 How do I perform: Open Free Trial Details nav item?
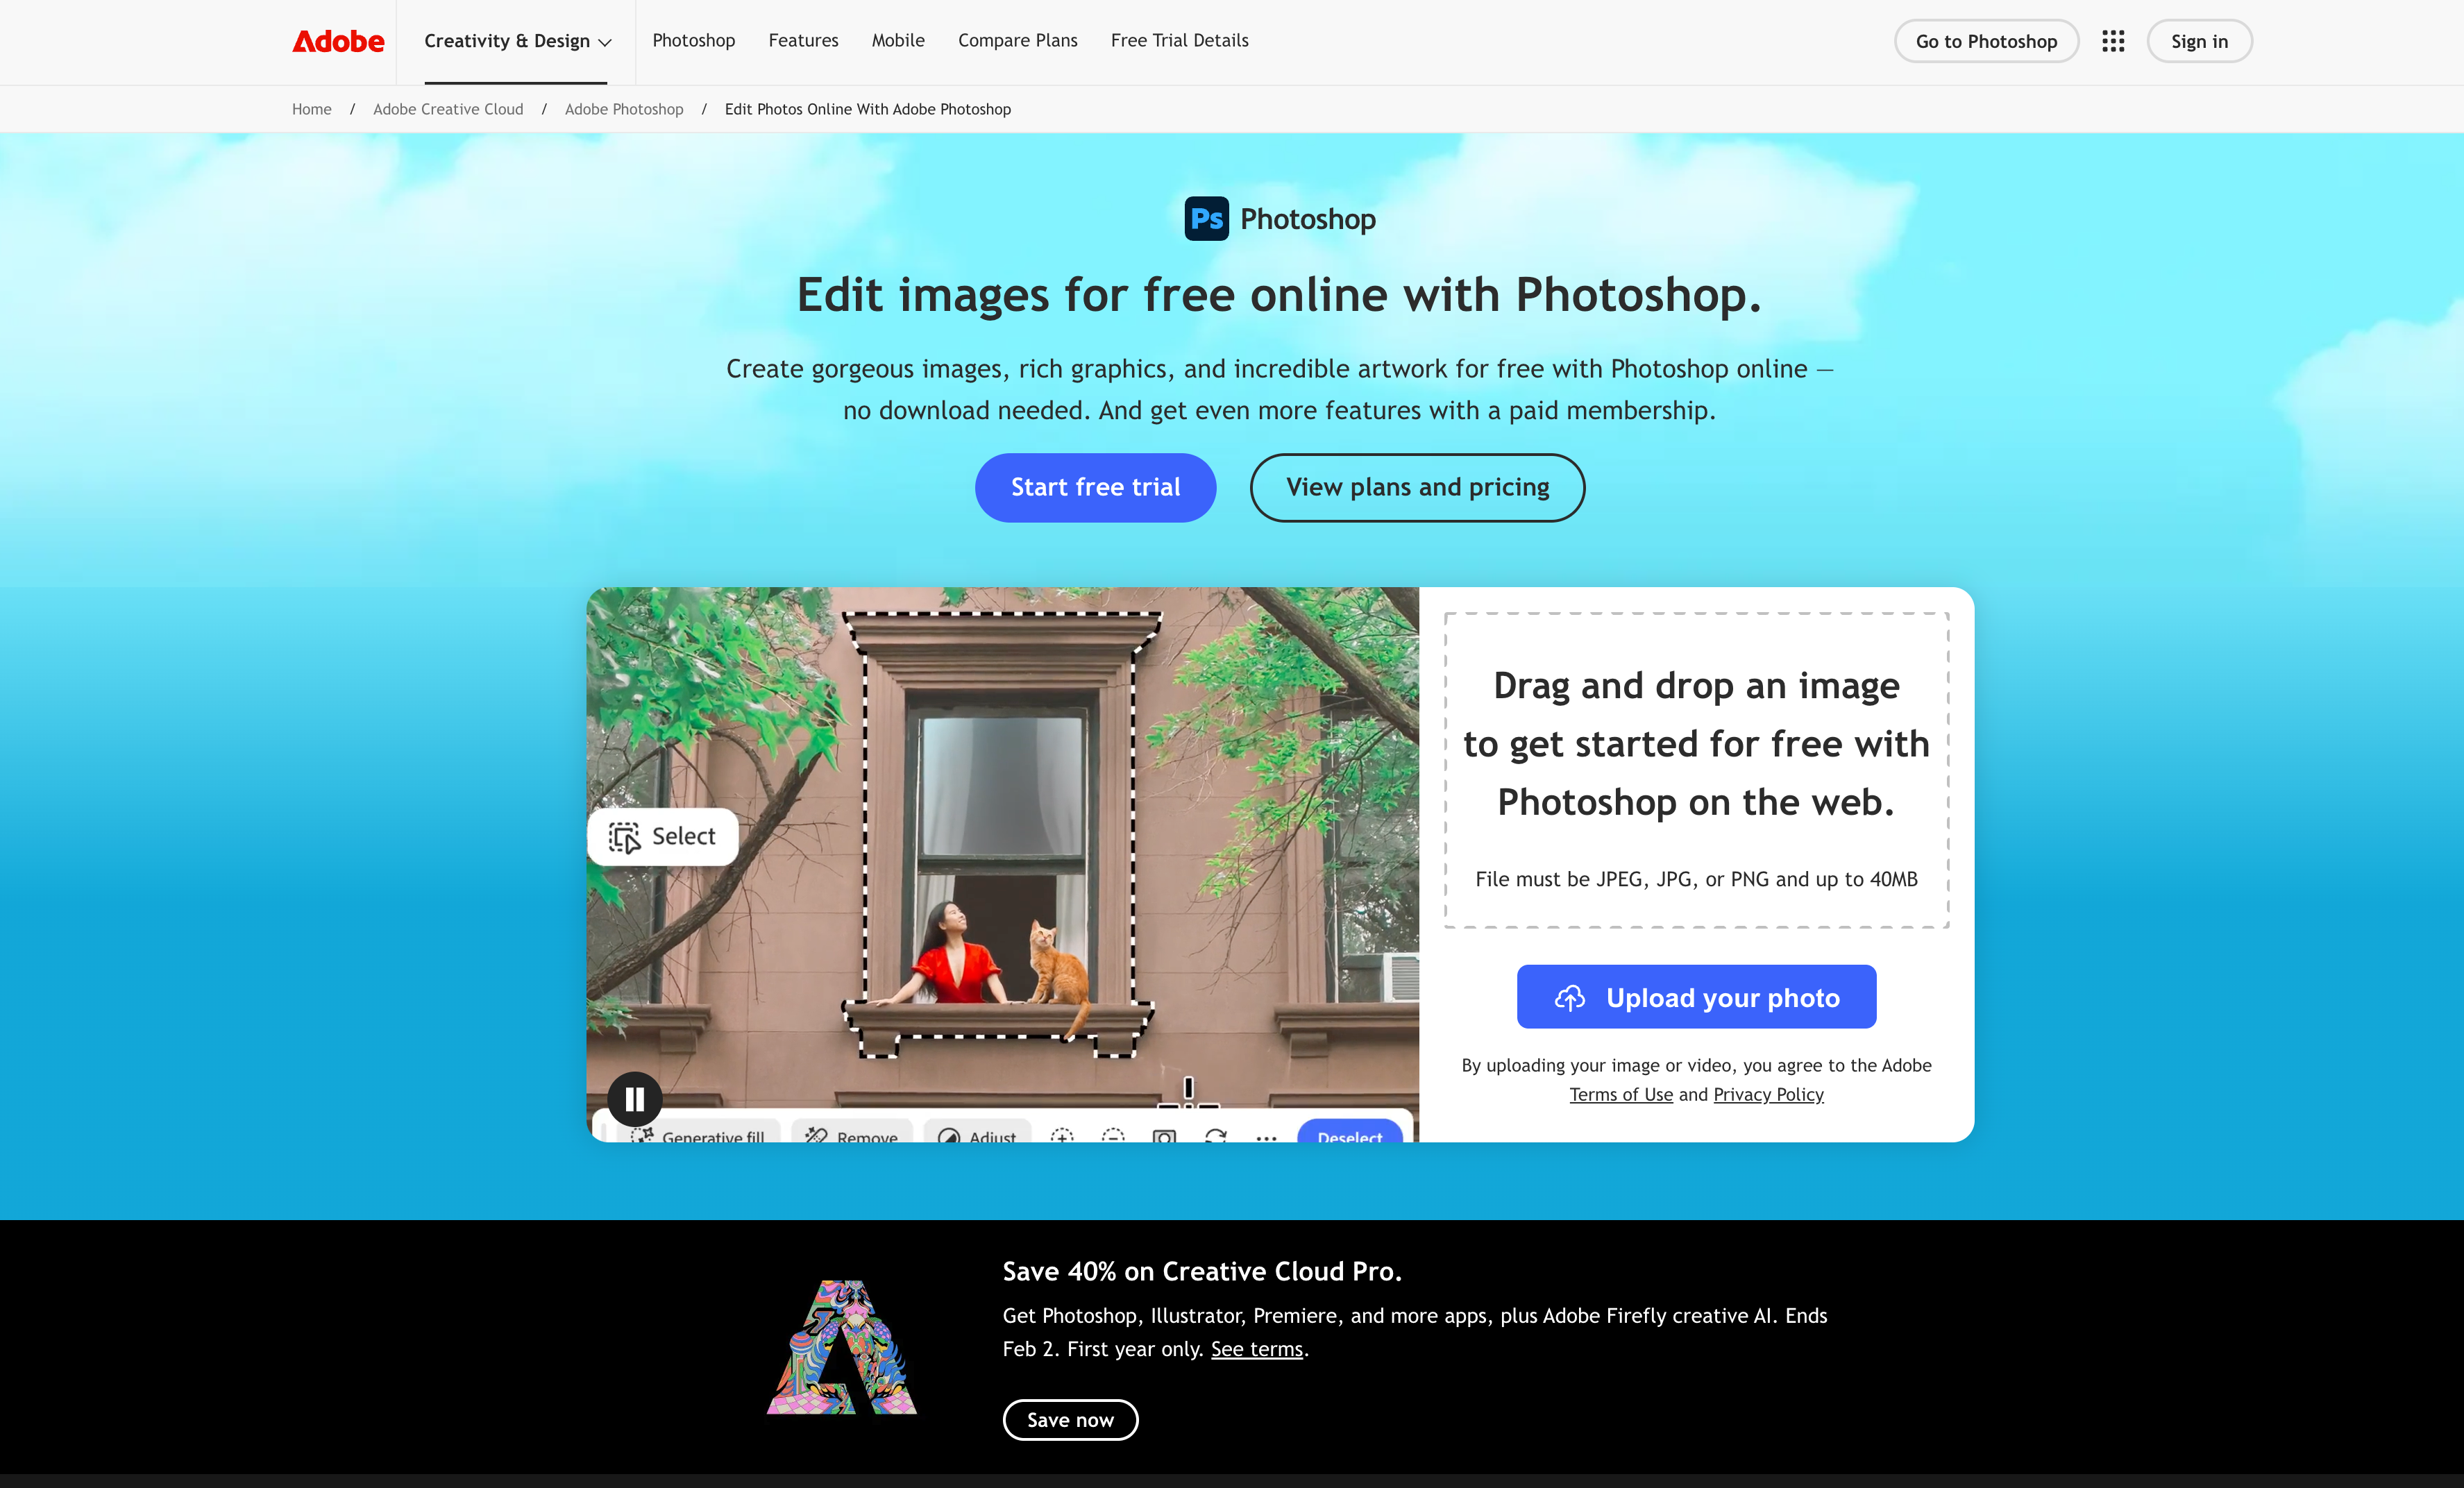click(x=1179, y=41)
